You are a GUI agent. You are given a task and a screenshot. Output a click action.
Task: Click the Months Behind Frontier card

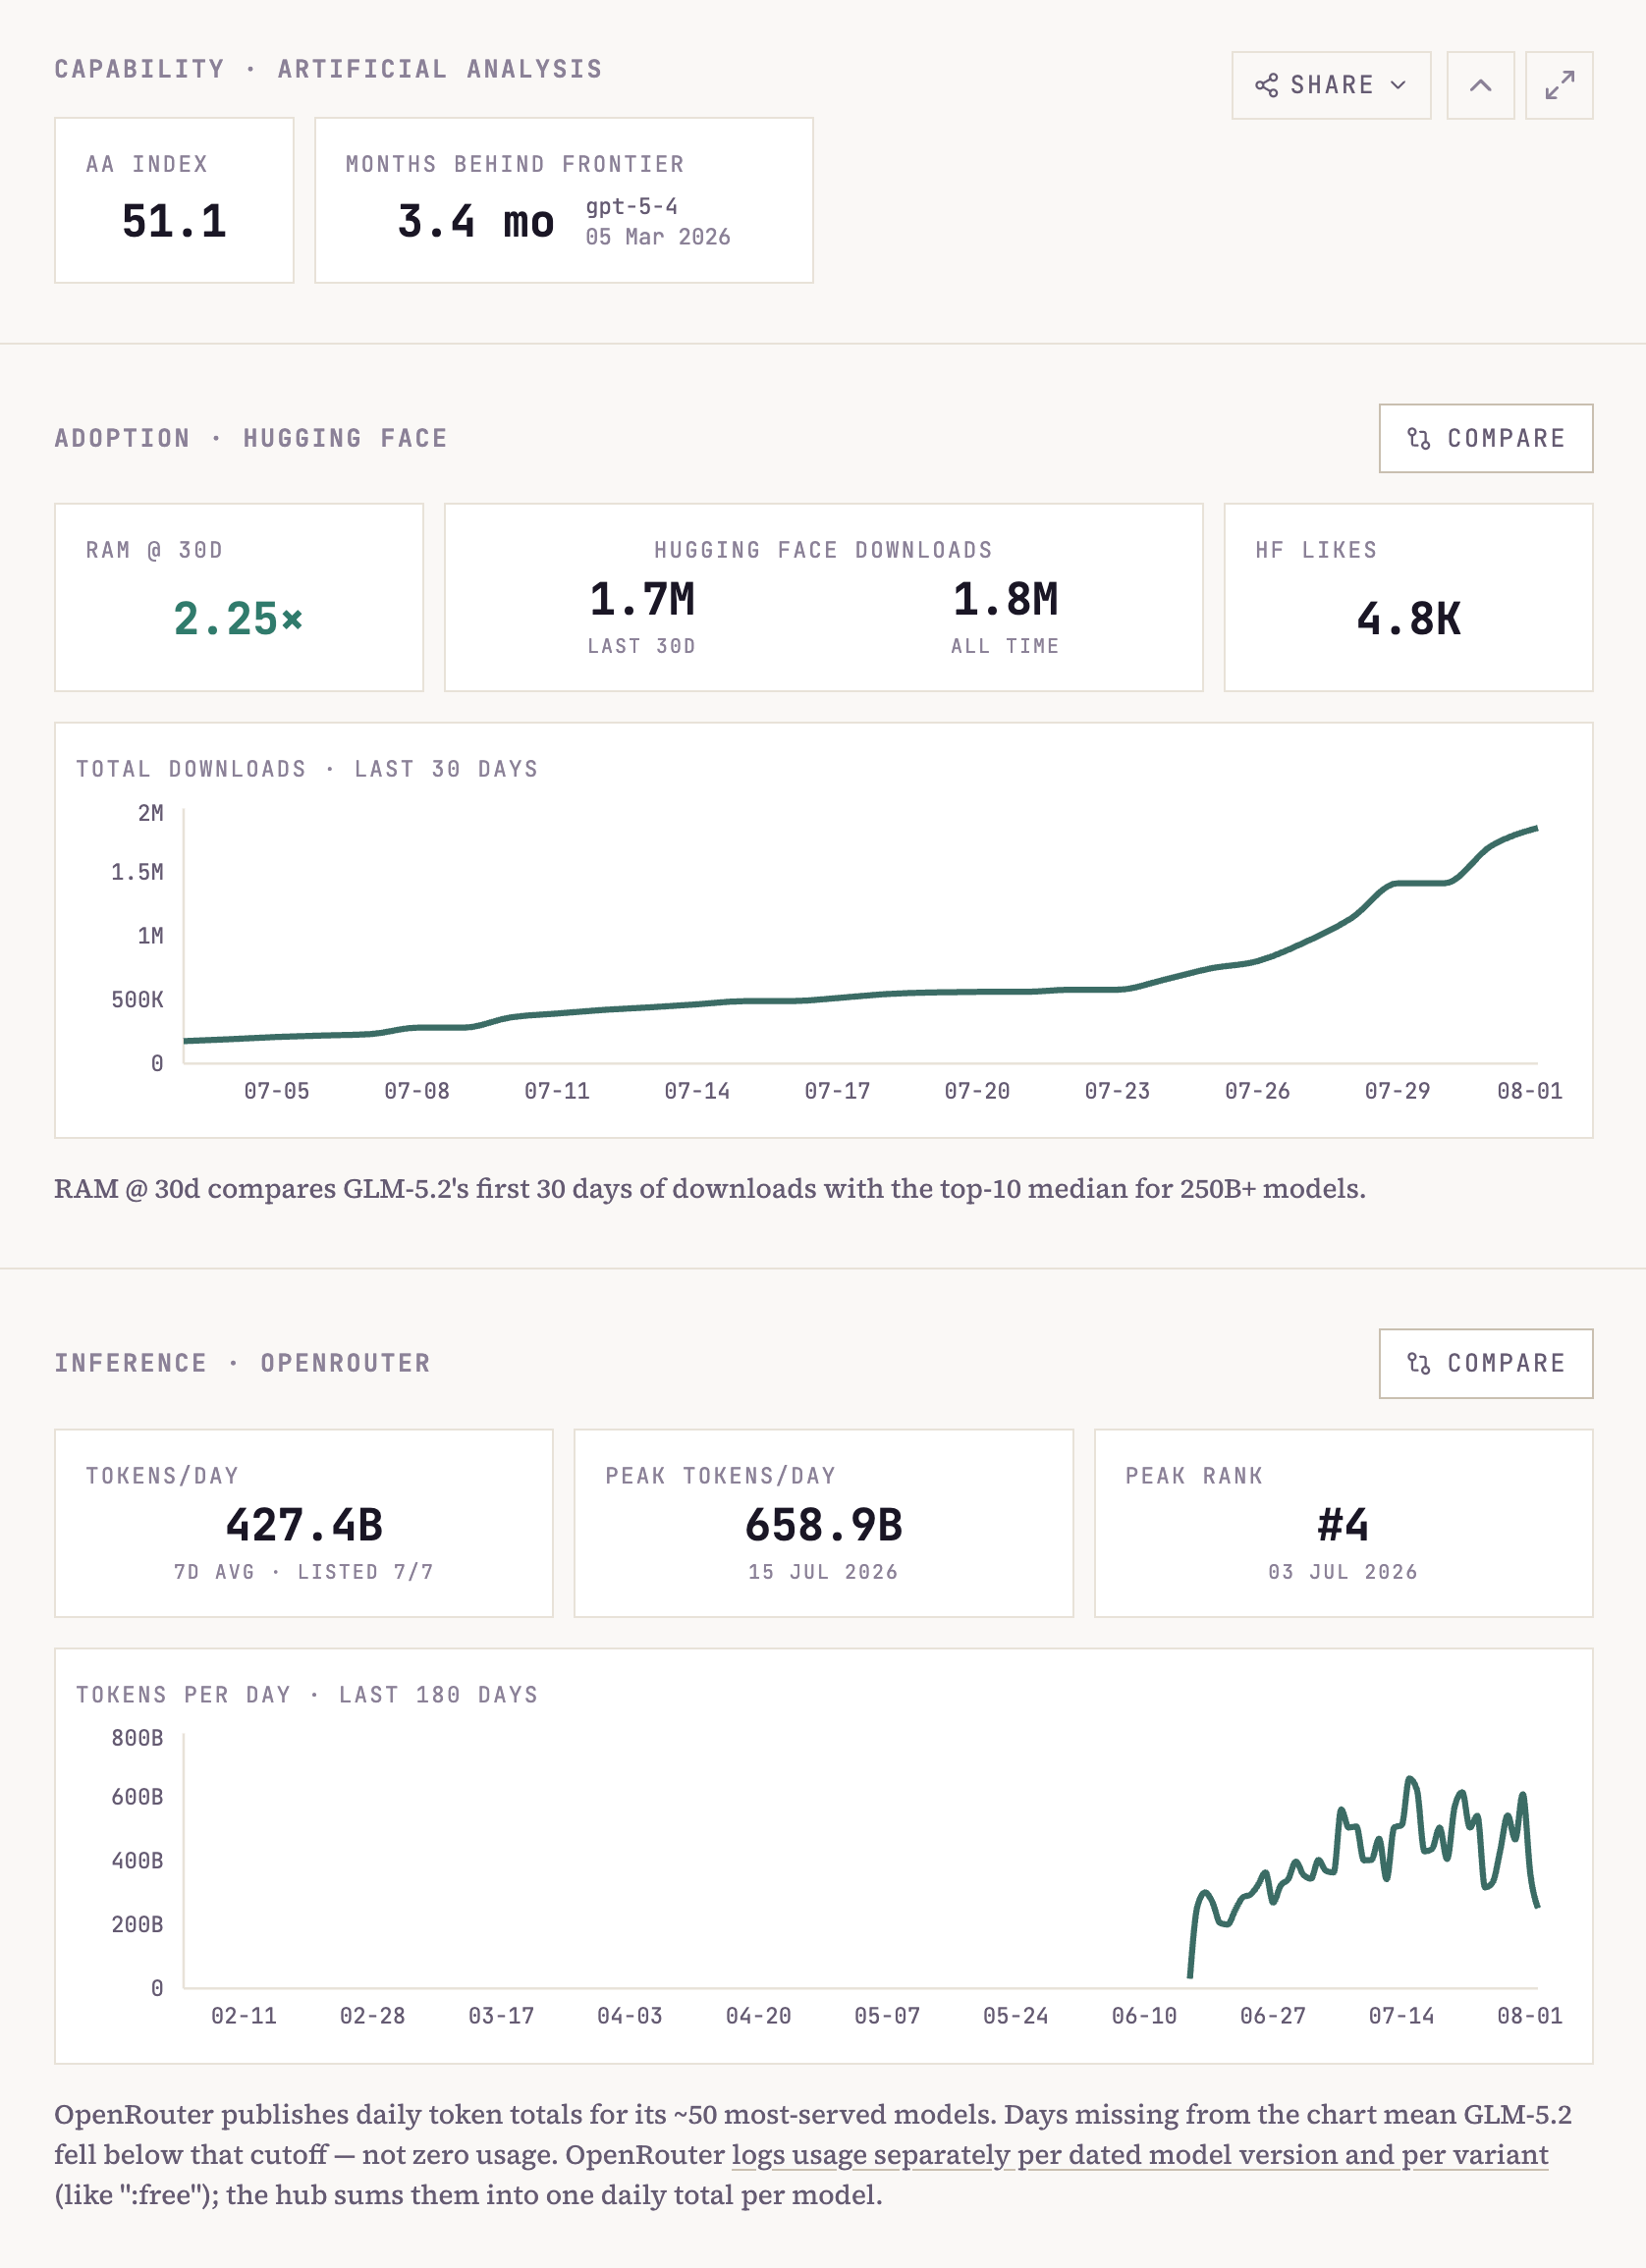pos(564,200)
